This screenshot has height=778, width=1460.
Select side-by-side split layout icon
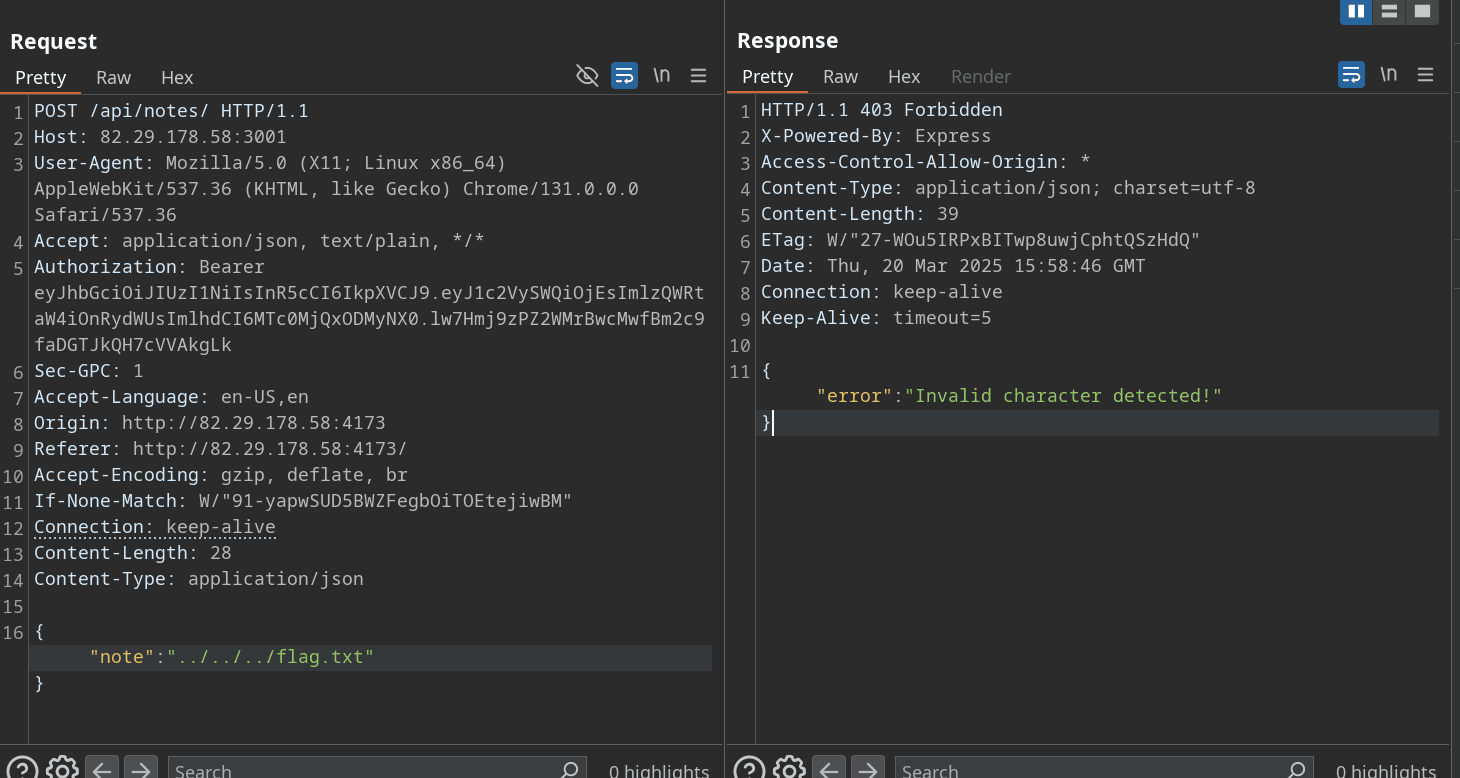pos(1356,12)
